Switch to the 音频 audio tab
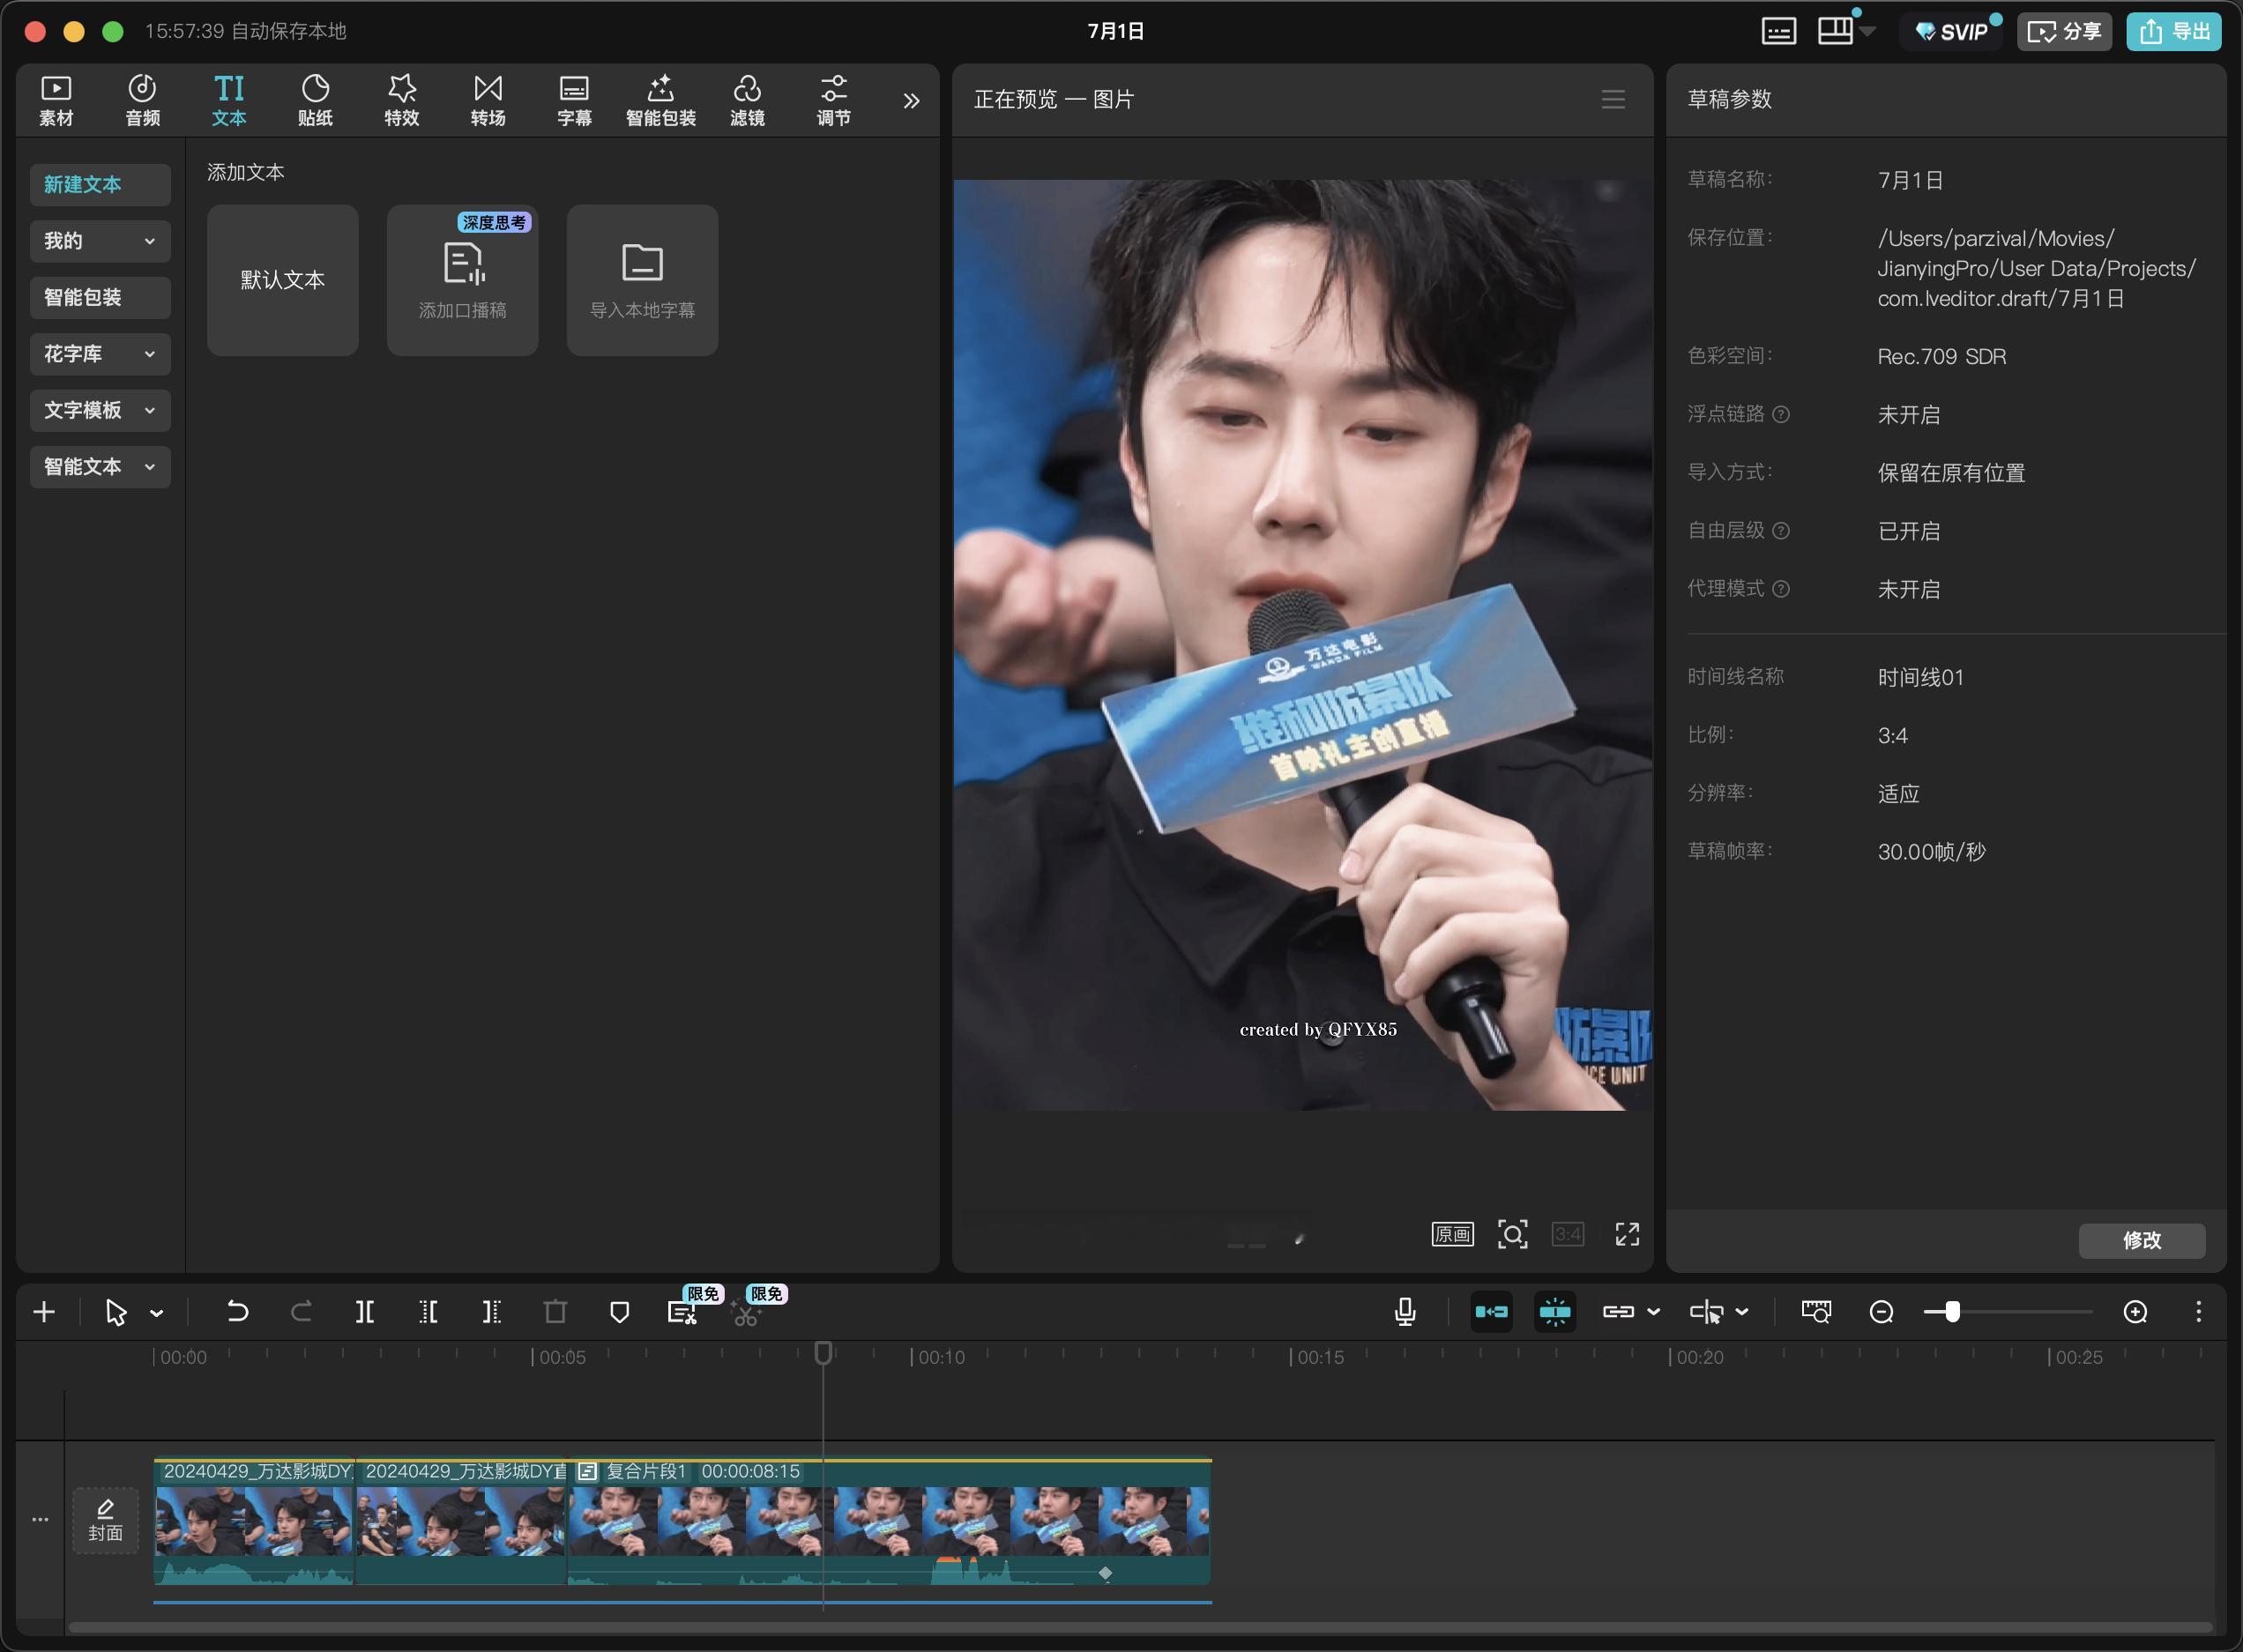The image size is (2243, 1652). [142, 101]
